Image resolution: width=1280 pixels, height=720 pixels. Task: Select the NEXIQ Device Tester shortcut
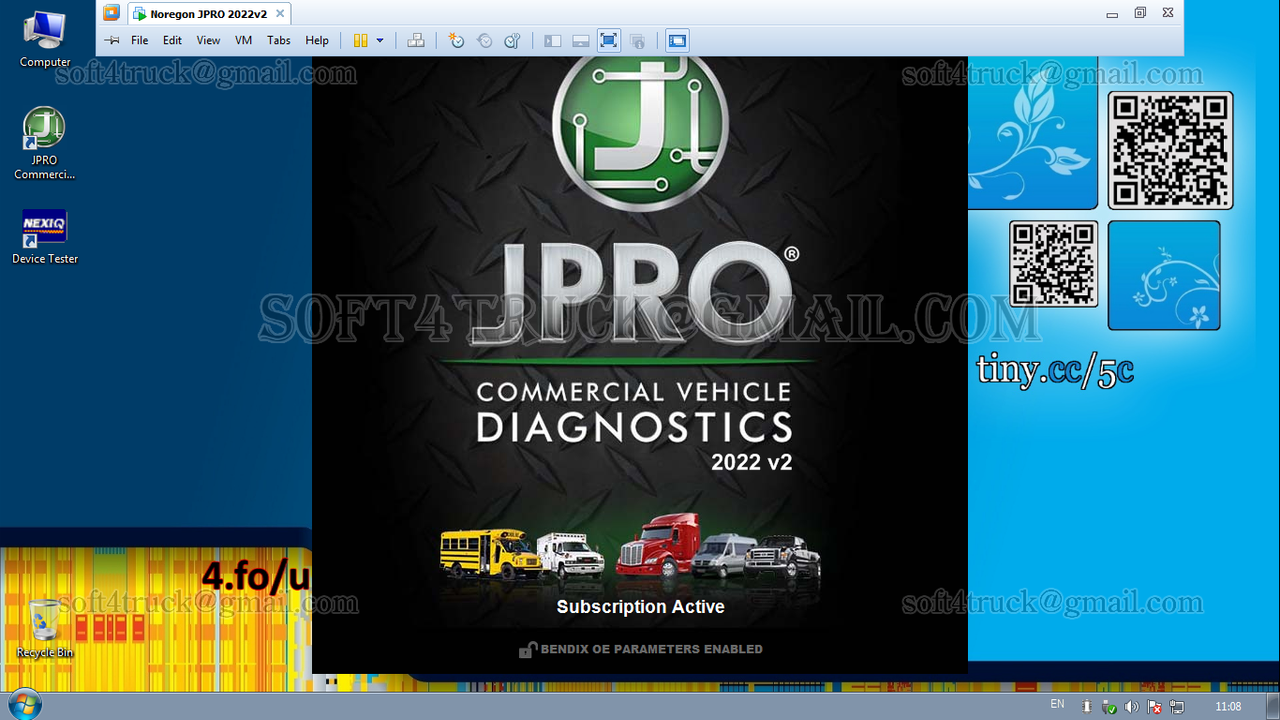point(45,237)
